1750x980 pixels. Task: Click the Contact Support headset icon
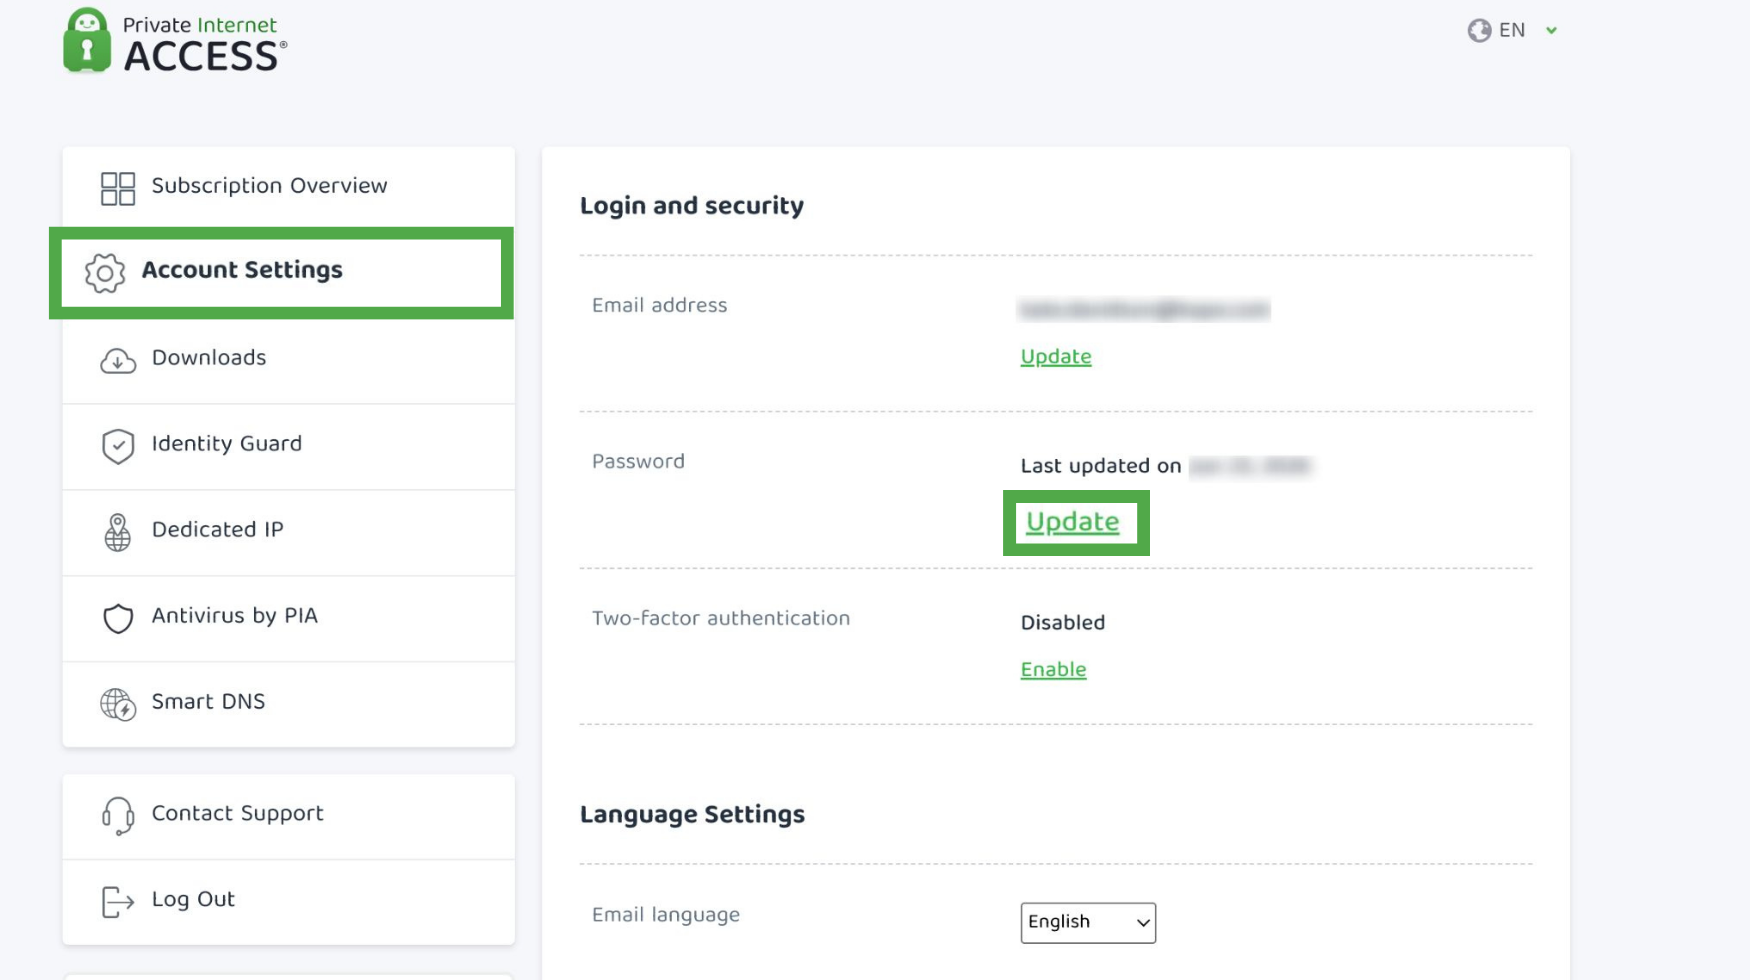[x=118, y=816]
